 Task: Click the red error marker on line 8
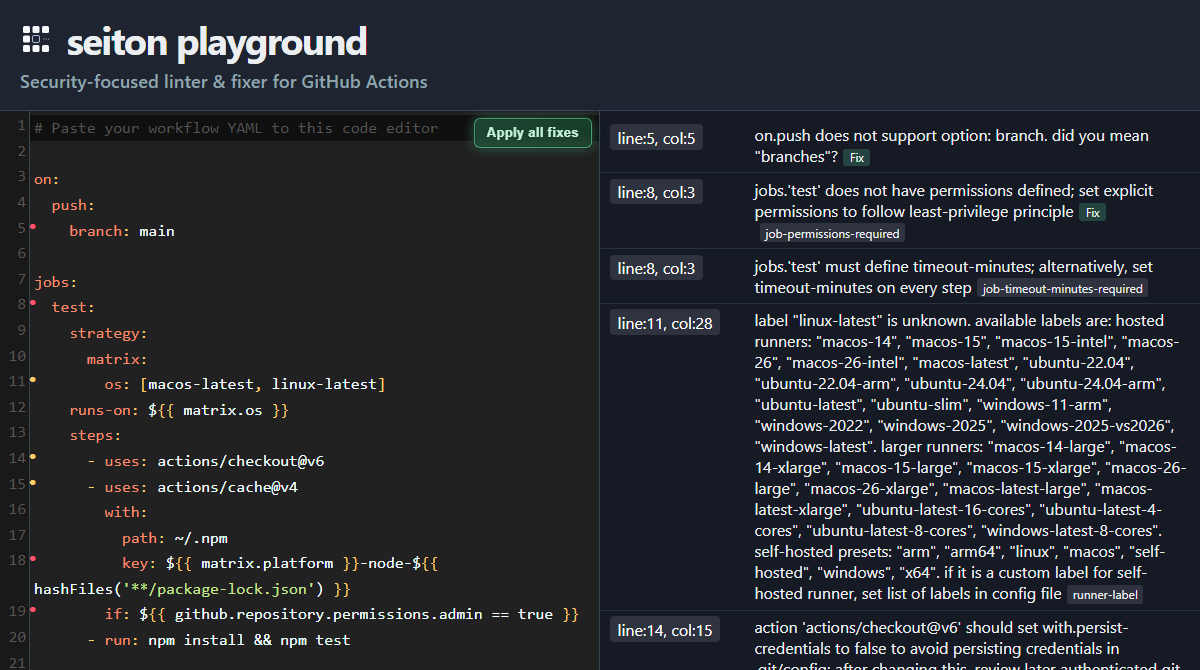click(32, 303)
